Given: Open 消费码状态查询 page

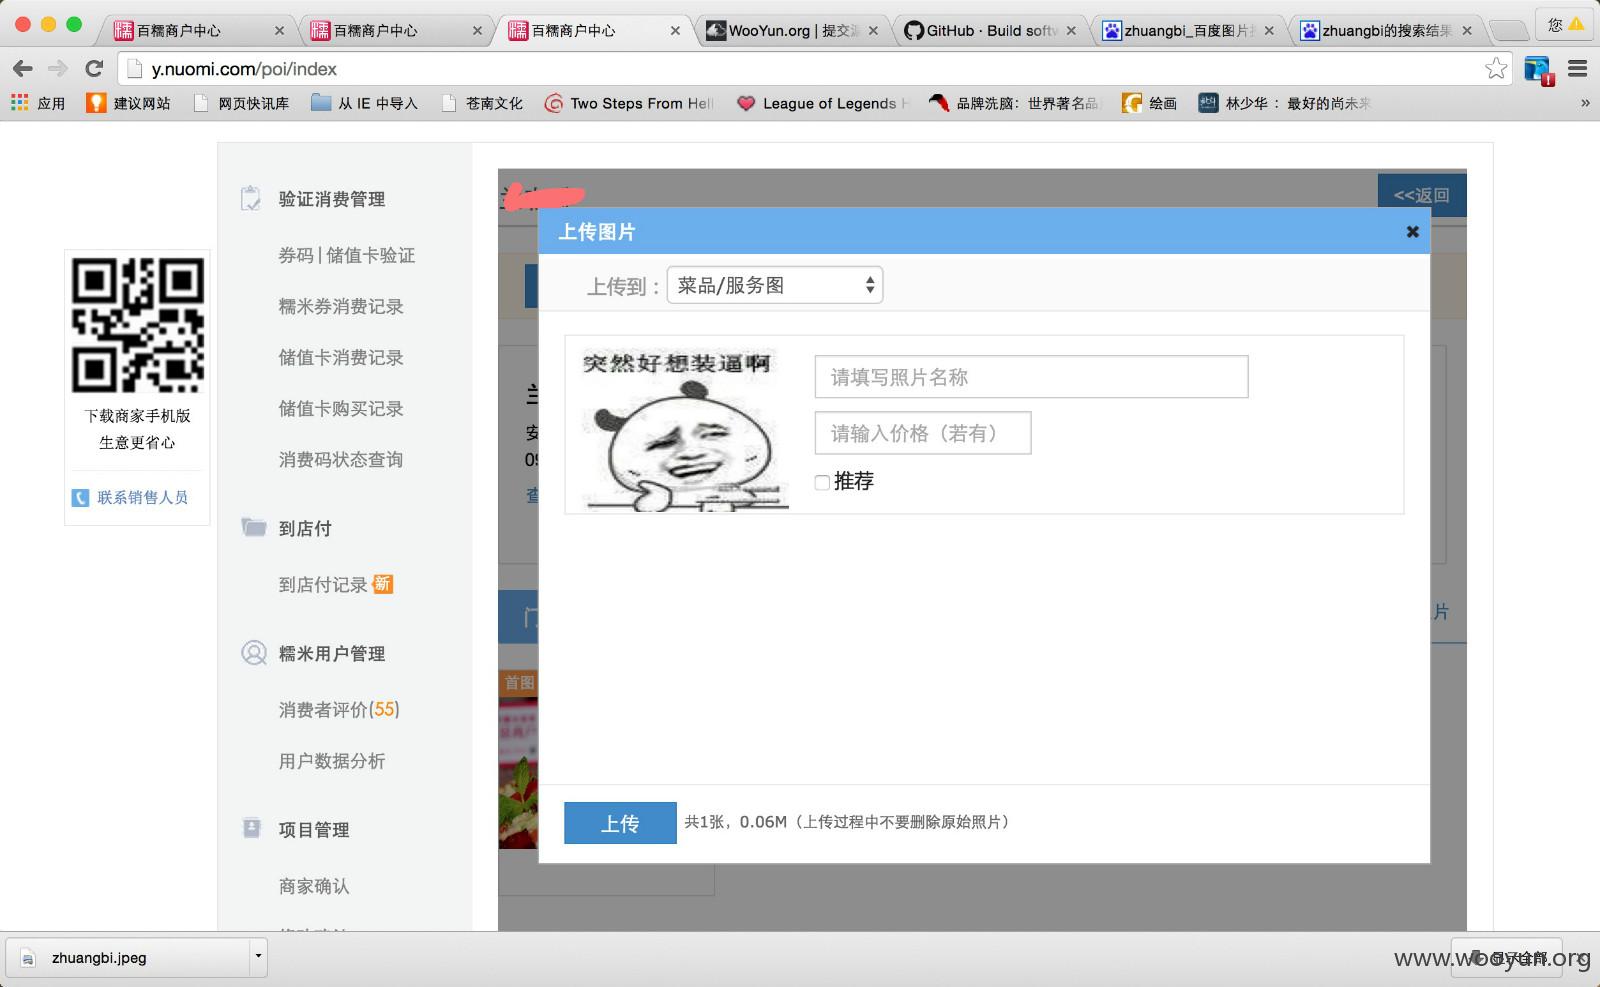Looking at the screenshot, I should tap(341, 460).
